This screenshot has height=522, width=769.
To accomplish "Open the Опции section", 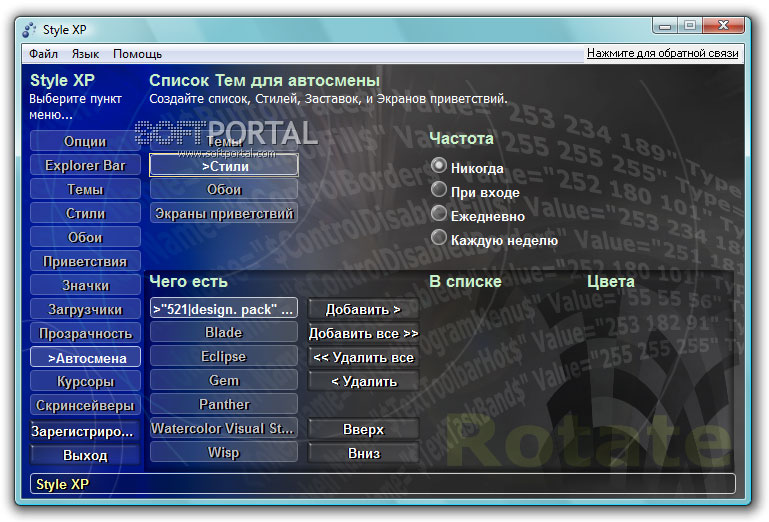I will pyautogui.click(x=85, y=141).
